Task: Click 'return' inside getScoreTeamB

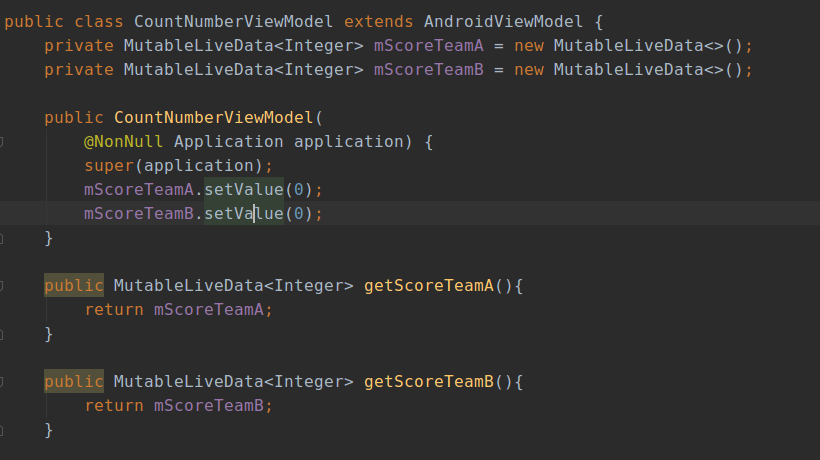Action: coord(114,406)
